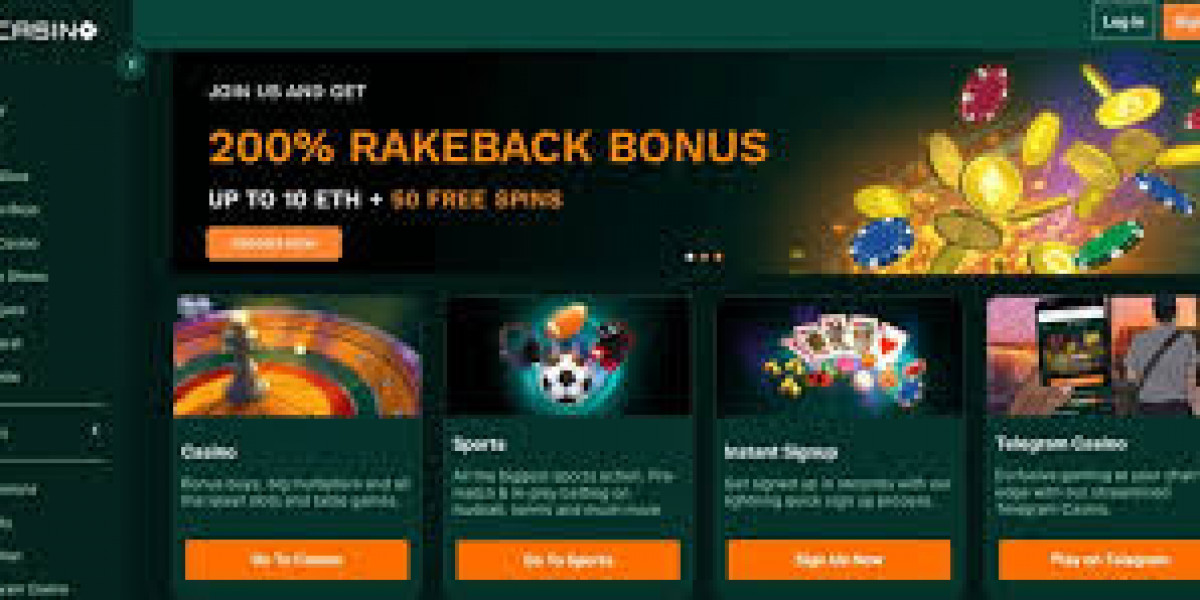Open the roulette wheel Casino thumbnail
The width and height of the screenshot is (1200, 600).
click(x=297, y=355)
